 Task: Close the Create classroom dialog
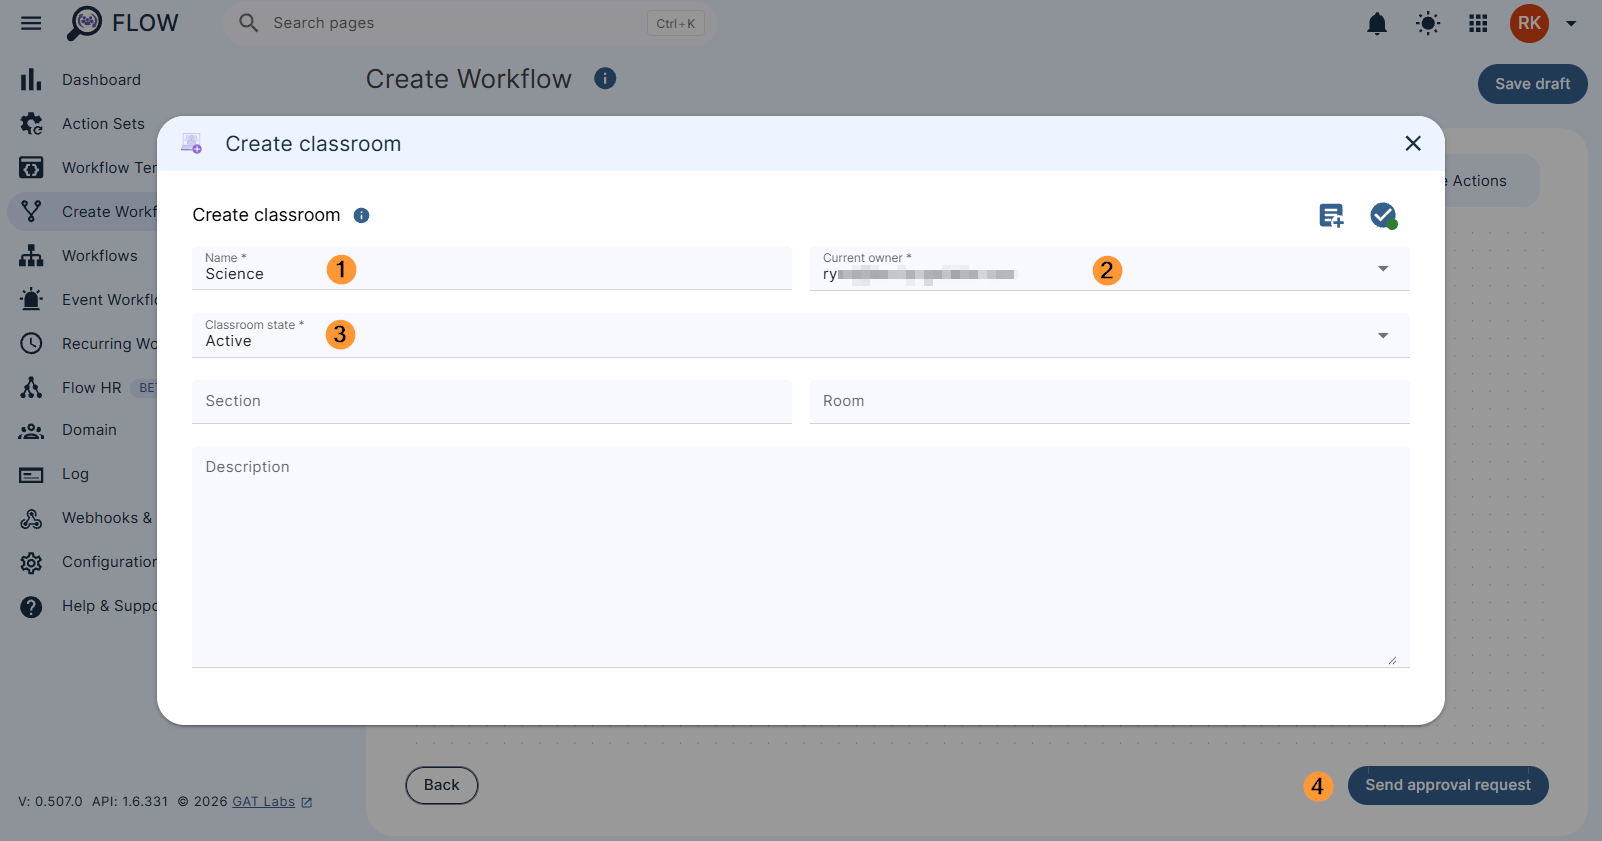click(1413, 143)
